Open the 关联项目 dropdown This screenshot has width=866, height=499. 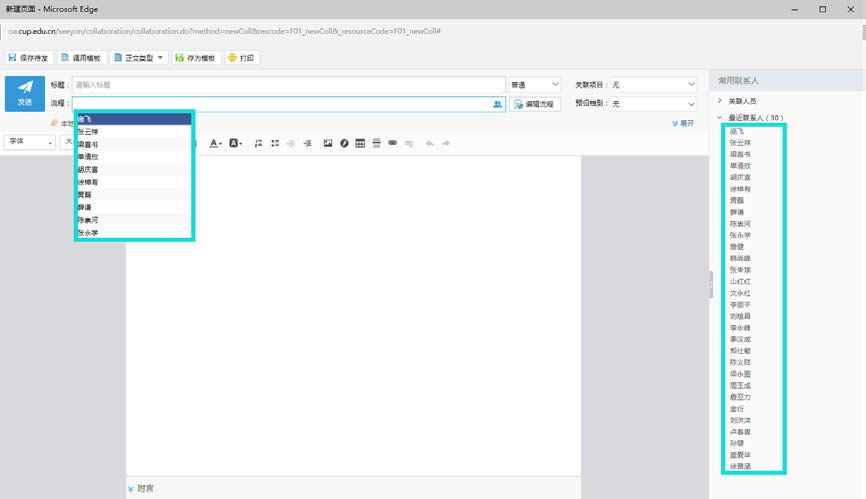click(652, 85)
